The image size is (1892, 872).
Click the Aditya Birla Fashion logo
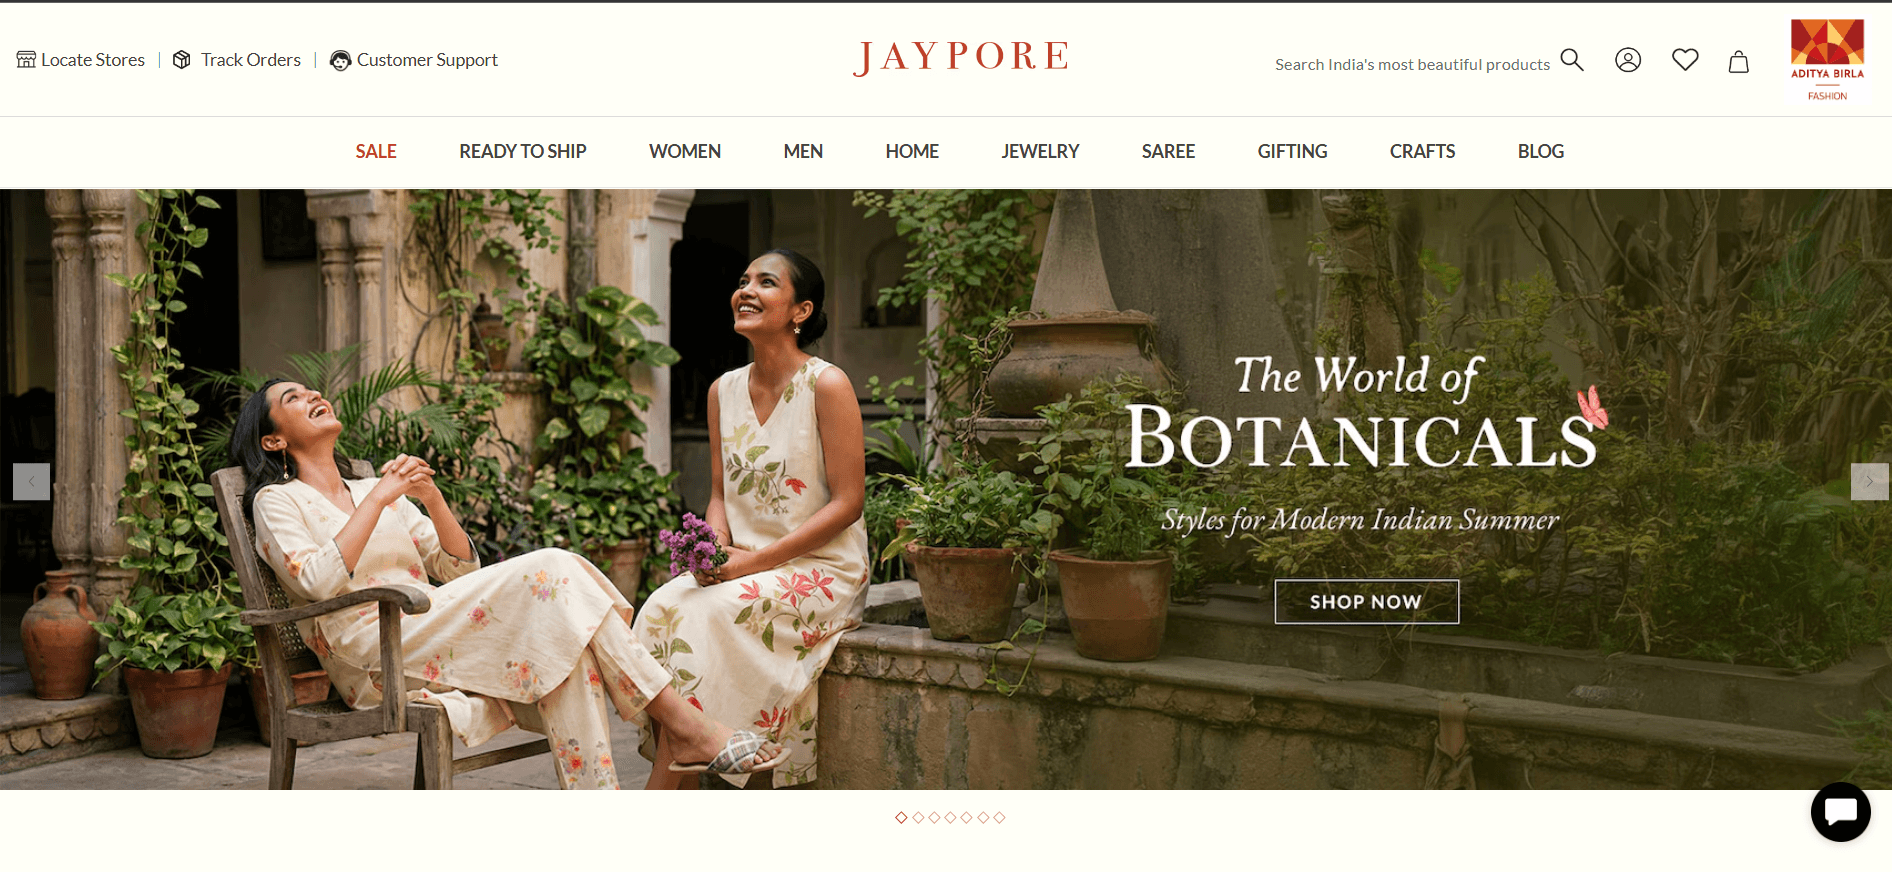coord(1827,60)
